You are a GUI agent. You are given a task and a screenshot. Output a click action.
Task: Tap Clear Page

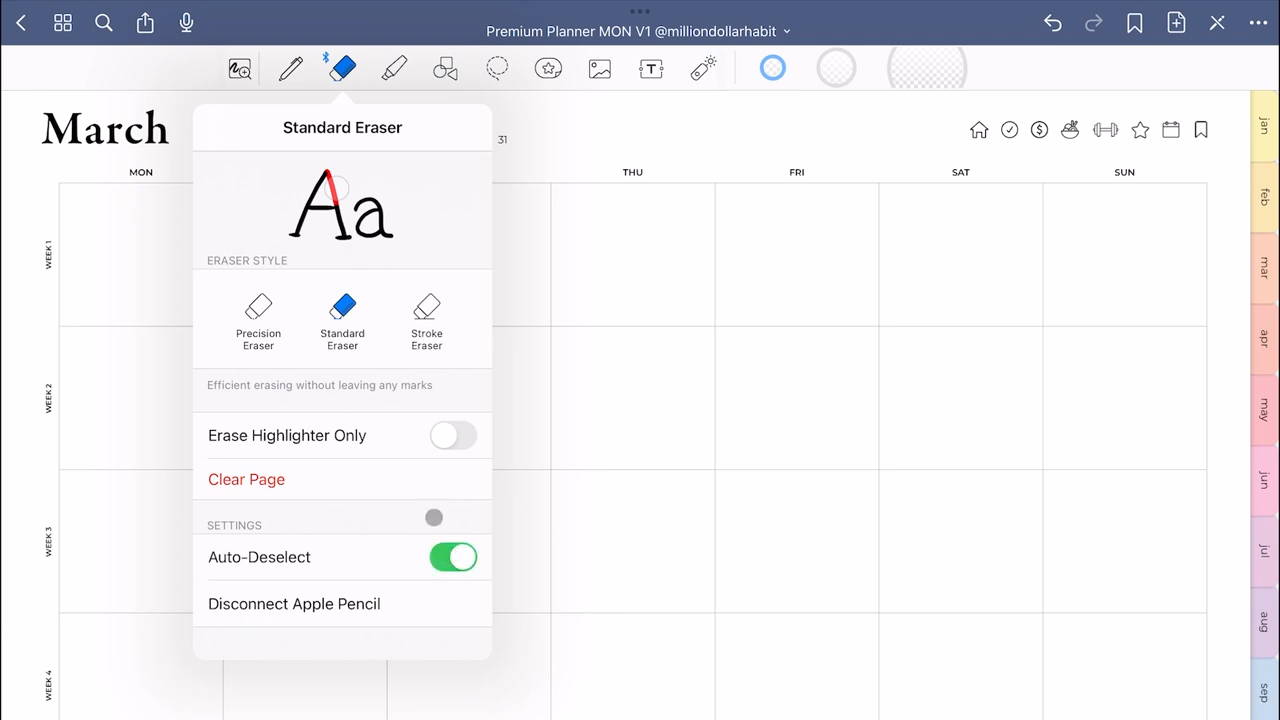(x=246, y=479)
